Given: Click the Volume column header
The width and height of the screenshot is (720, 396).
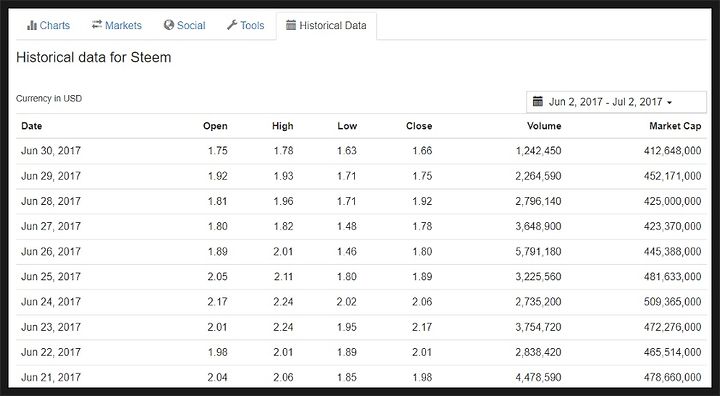Looking at the screenshot, I should (544, 126).
